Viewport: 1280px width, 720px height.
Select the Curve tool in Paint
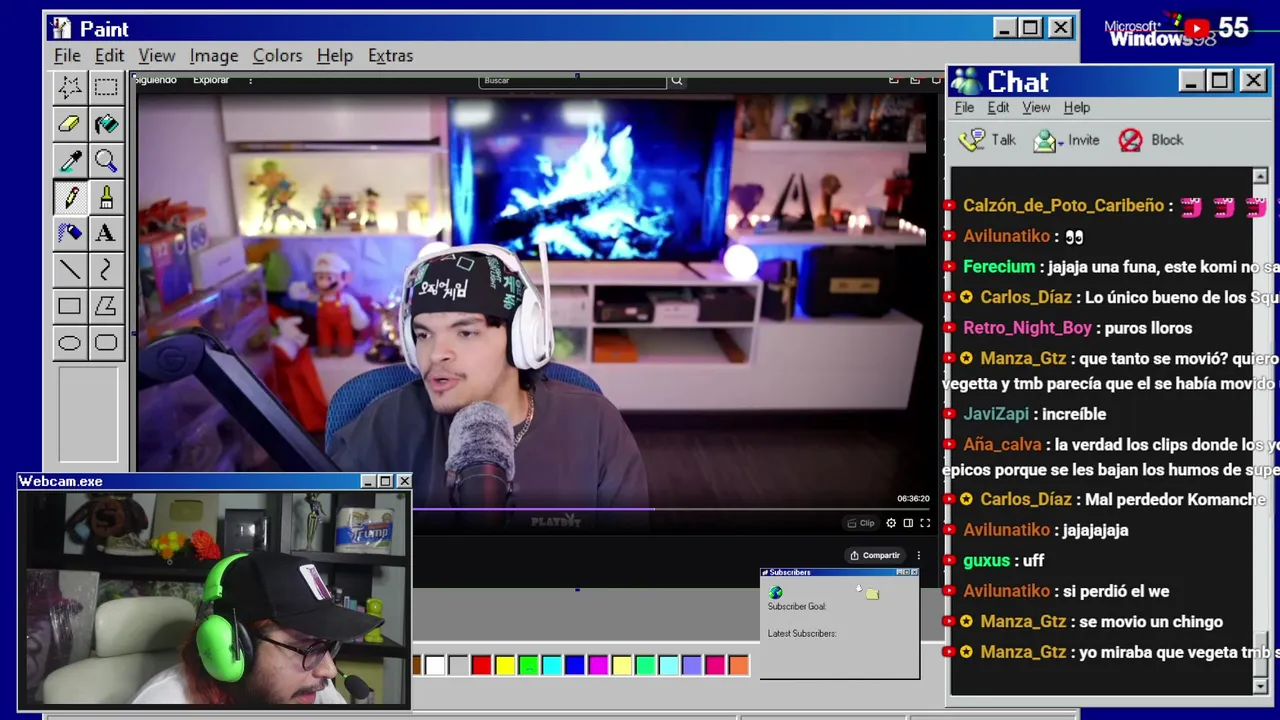[106, 270]
